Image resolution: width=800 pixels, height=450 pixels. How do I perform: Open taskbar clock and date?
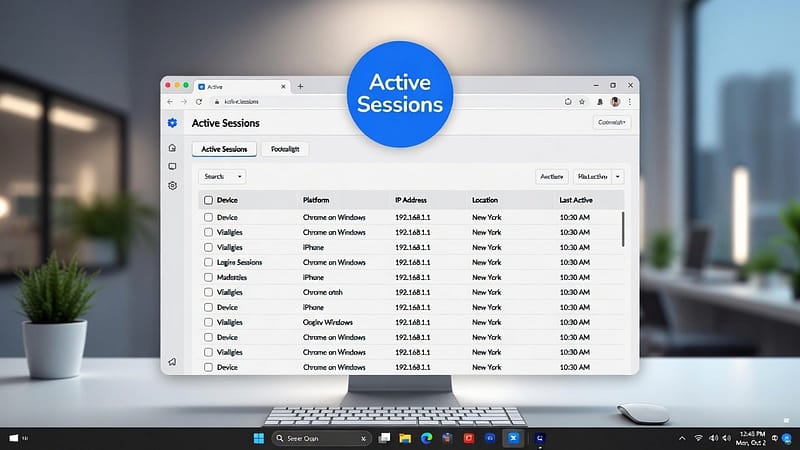click(x=752, y=438)
